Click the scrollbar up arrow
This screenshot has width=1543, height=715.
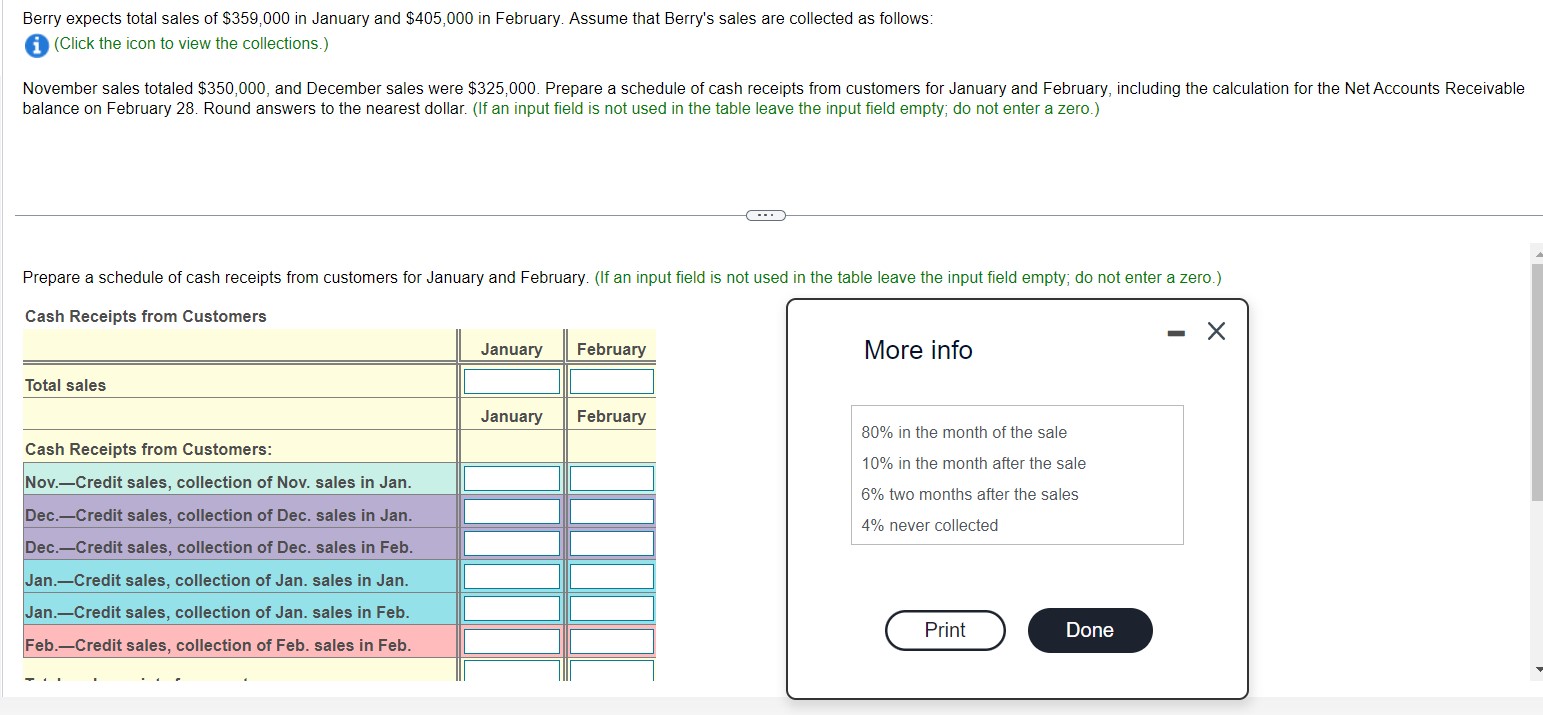tap(1536, 253)
